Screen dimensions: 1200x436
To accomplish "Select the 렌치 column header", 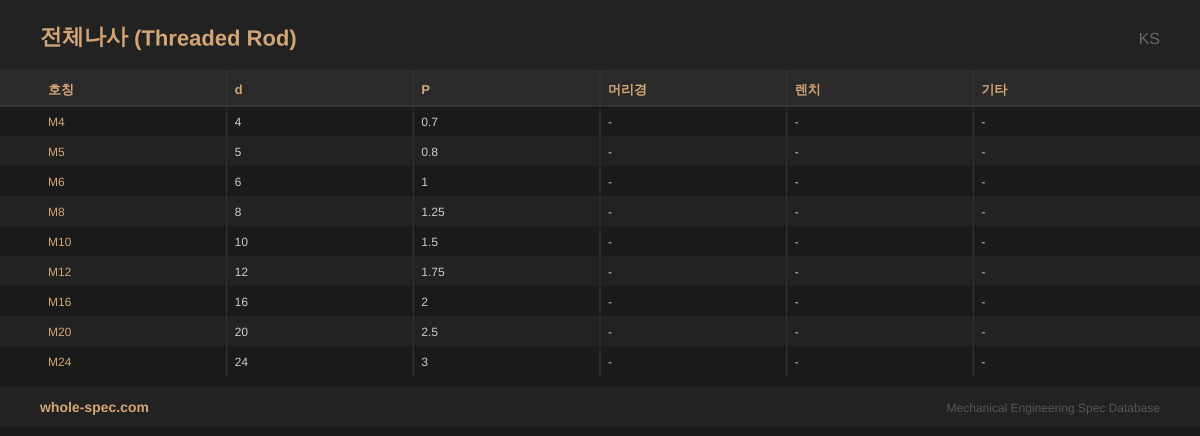I will pyautogui.click(x=807, y=89).
